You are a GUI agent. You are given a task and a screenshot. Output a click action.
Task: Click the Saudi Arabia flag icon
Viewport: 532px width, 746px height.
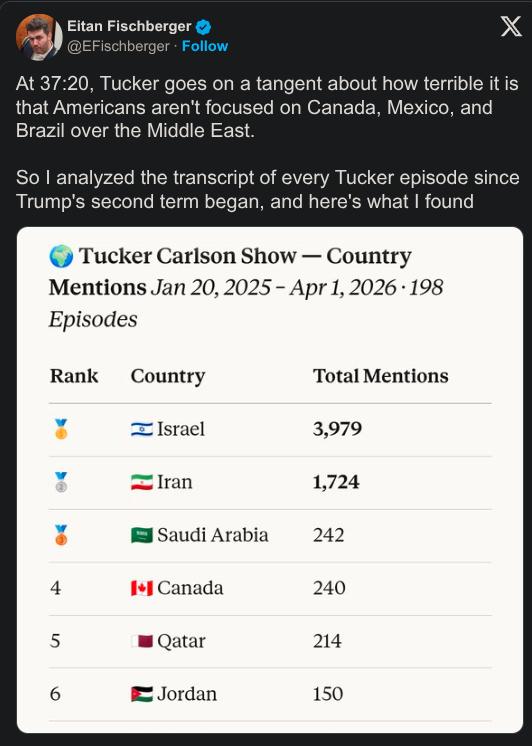click(142, 535)
